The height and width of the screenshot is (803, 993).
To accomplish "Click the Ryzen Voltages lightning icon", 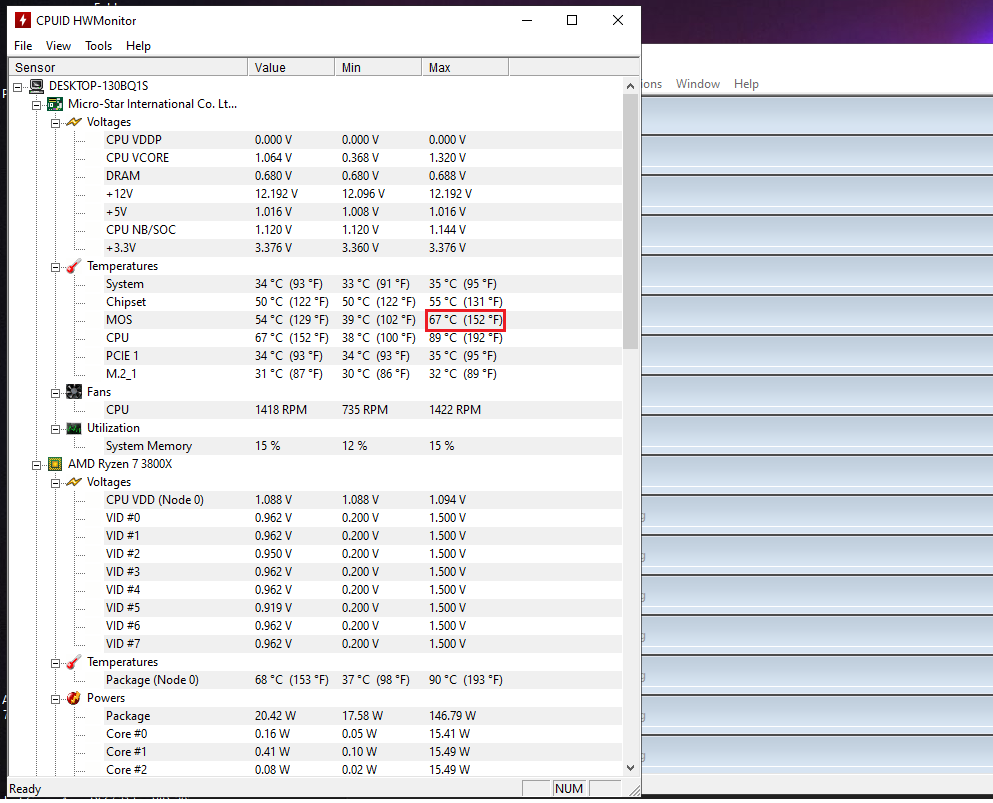I will click(73, 483).
